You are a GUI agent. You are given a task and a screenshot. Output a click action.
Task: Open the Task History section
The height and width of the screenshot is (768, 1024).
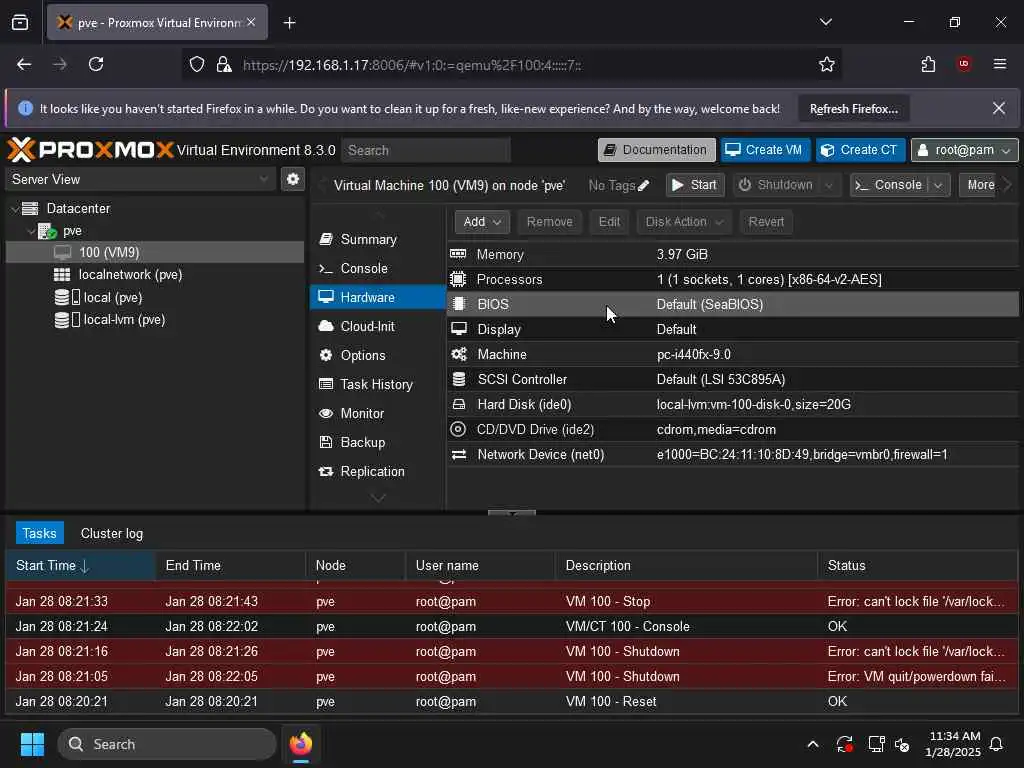pos(376,385)
